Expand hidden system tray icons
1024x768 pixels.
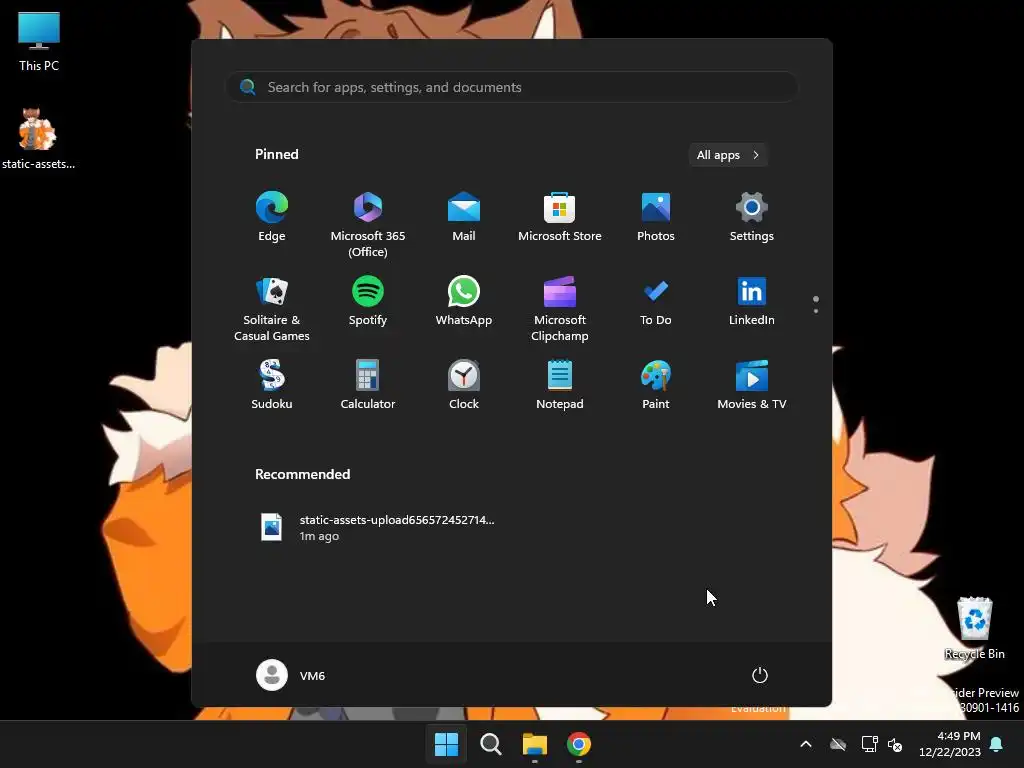(806, 744)
